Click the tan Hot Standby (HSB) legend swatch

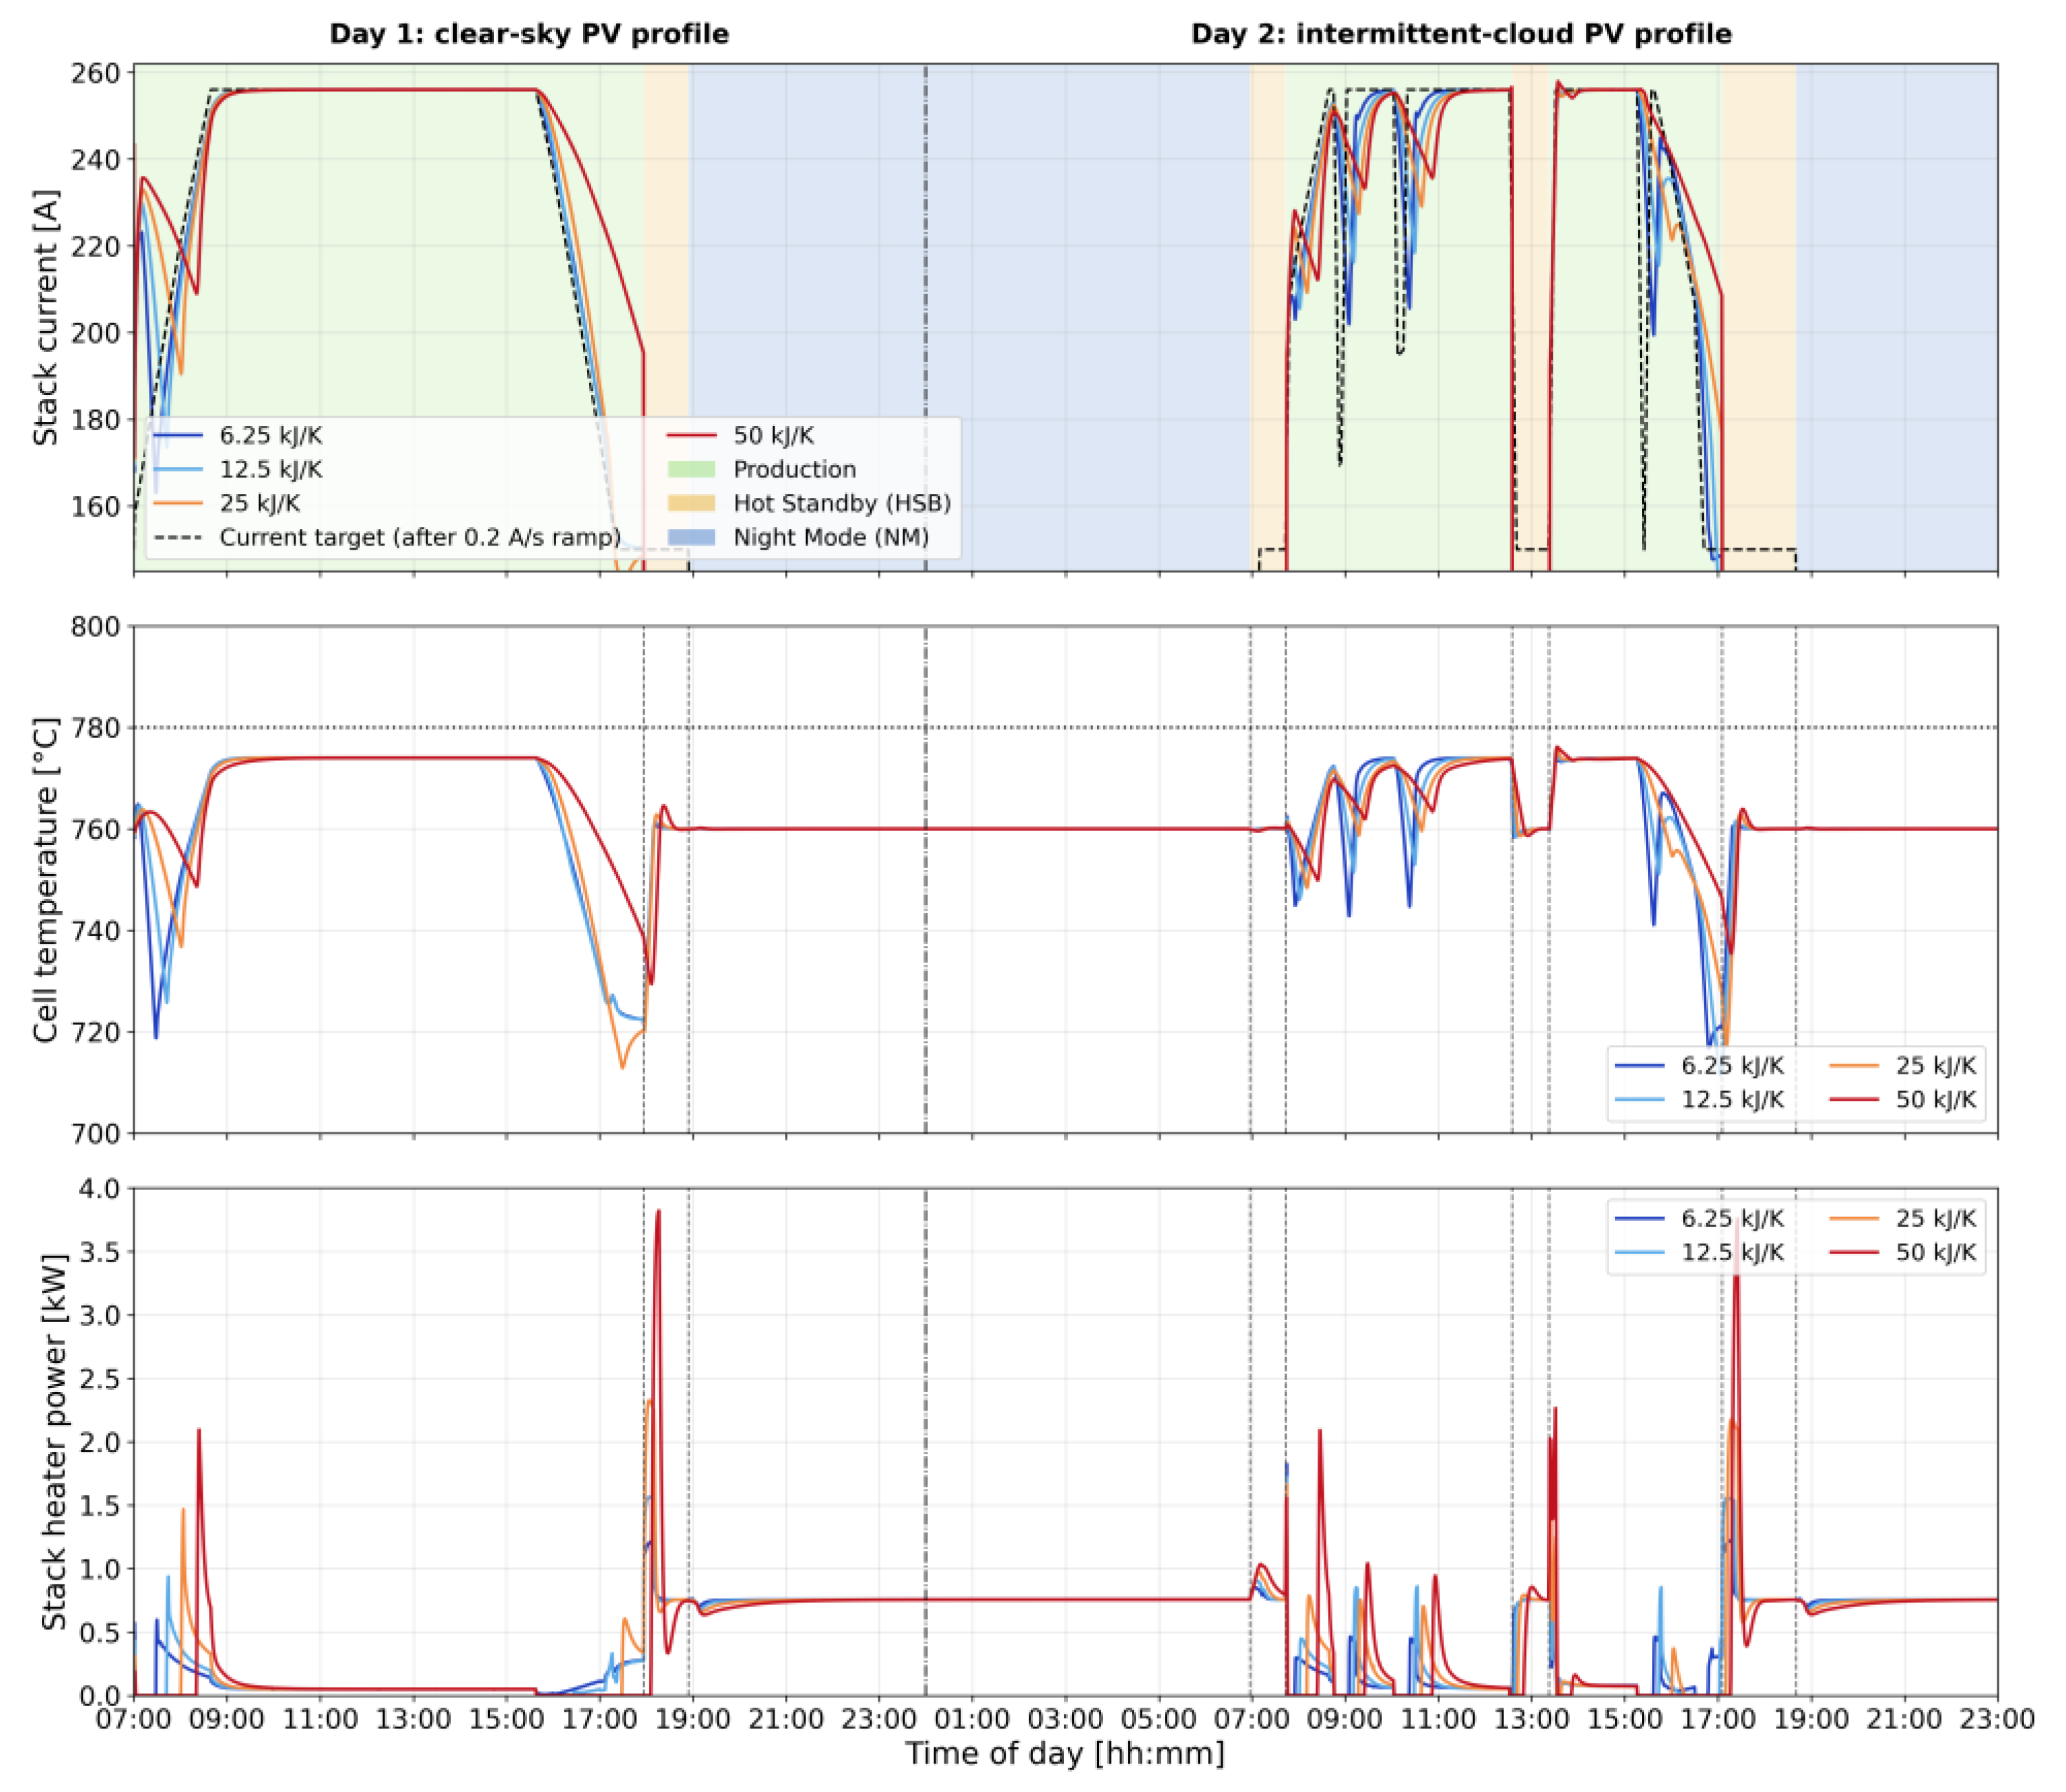(x=690, y=503)
